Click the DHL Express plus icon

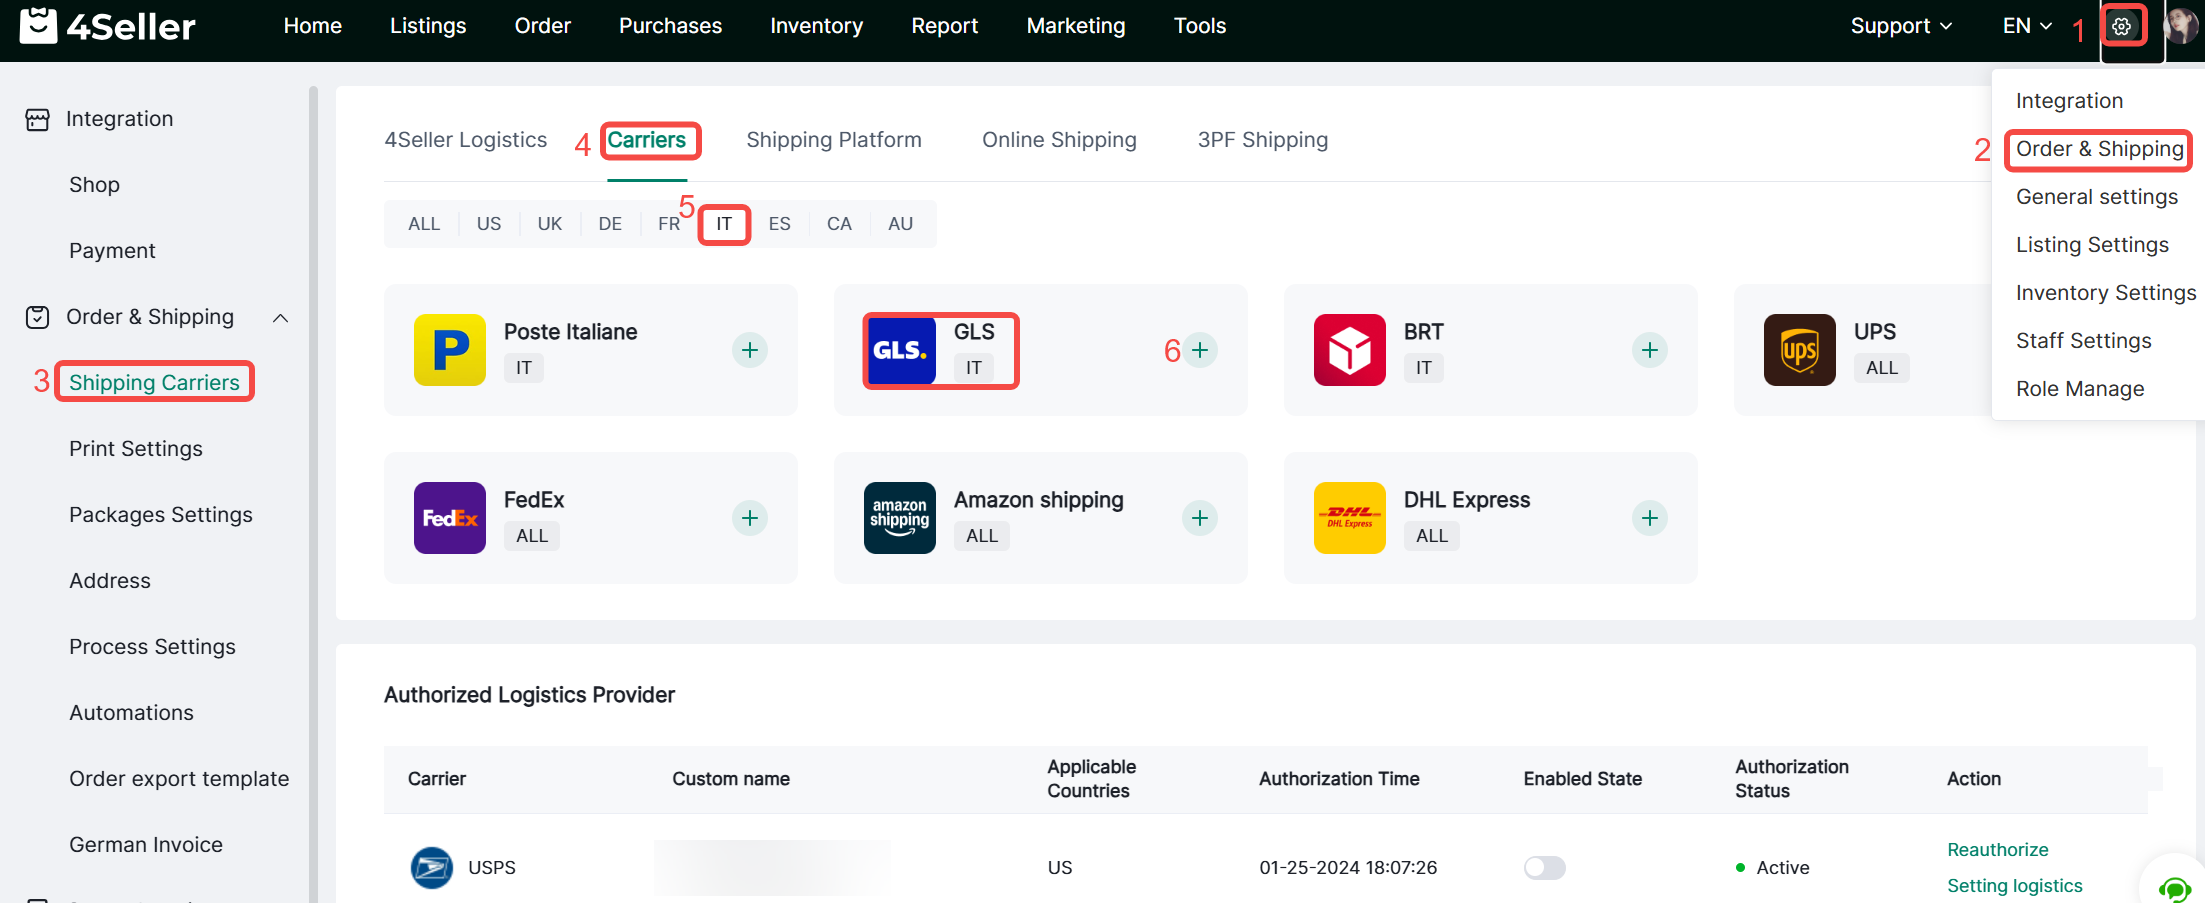click(1650, 518)
